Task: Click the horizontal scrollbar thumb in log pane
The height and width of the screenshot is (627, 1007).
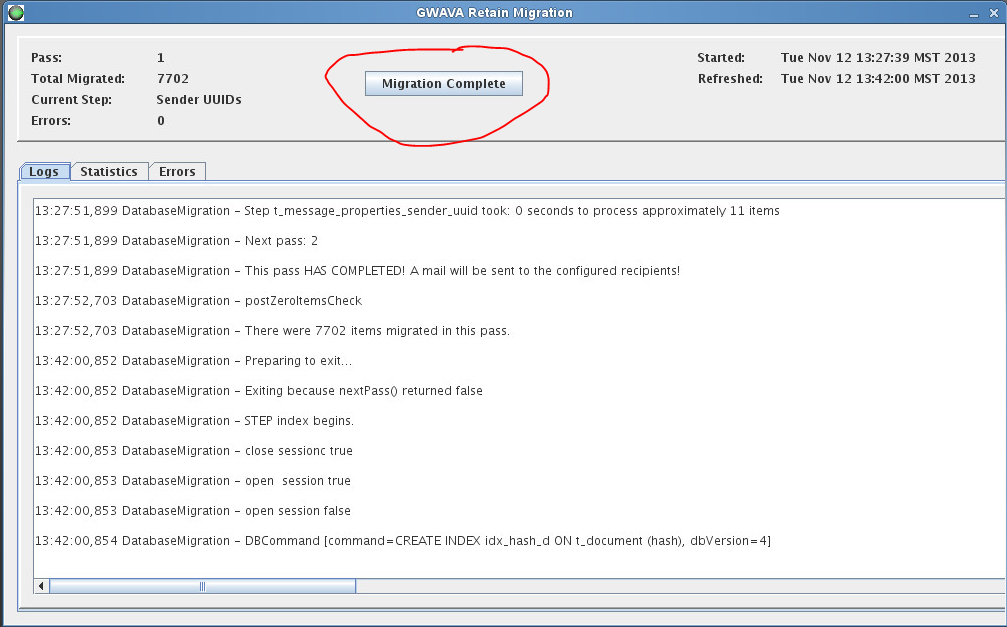Action: [x=202, y=586]
